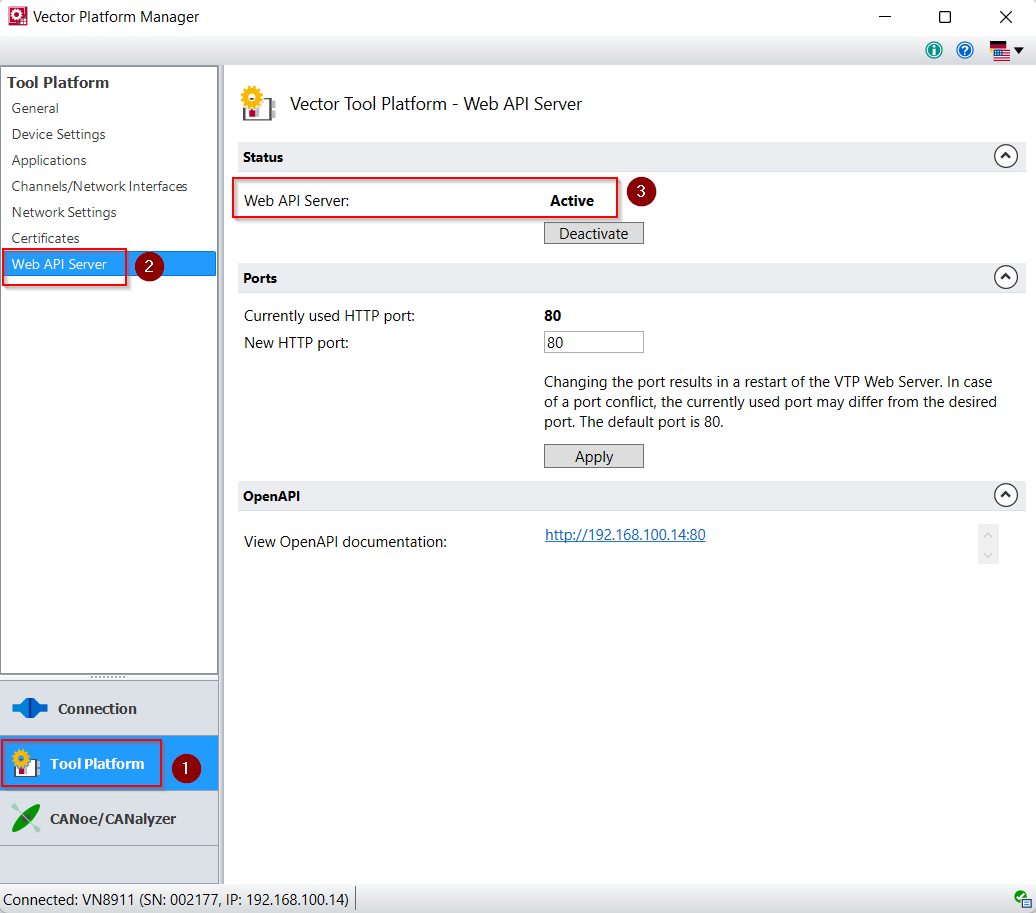Select Device Settings in the sidebar

click(x=58, y=134)
